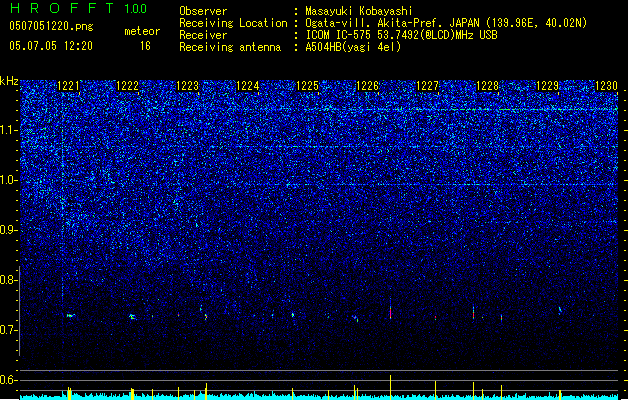Click location text Ogata-vill. Akita-Pref. JAPAN
629x400 pixels.
click(392, 23)
